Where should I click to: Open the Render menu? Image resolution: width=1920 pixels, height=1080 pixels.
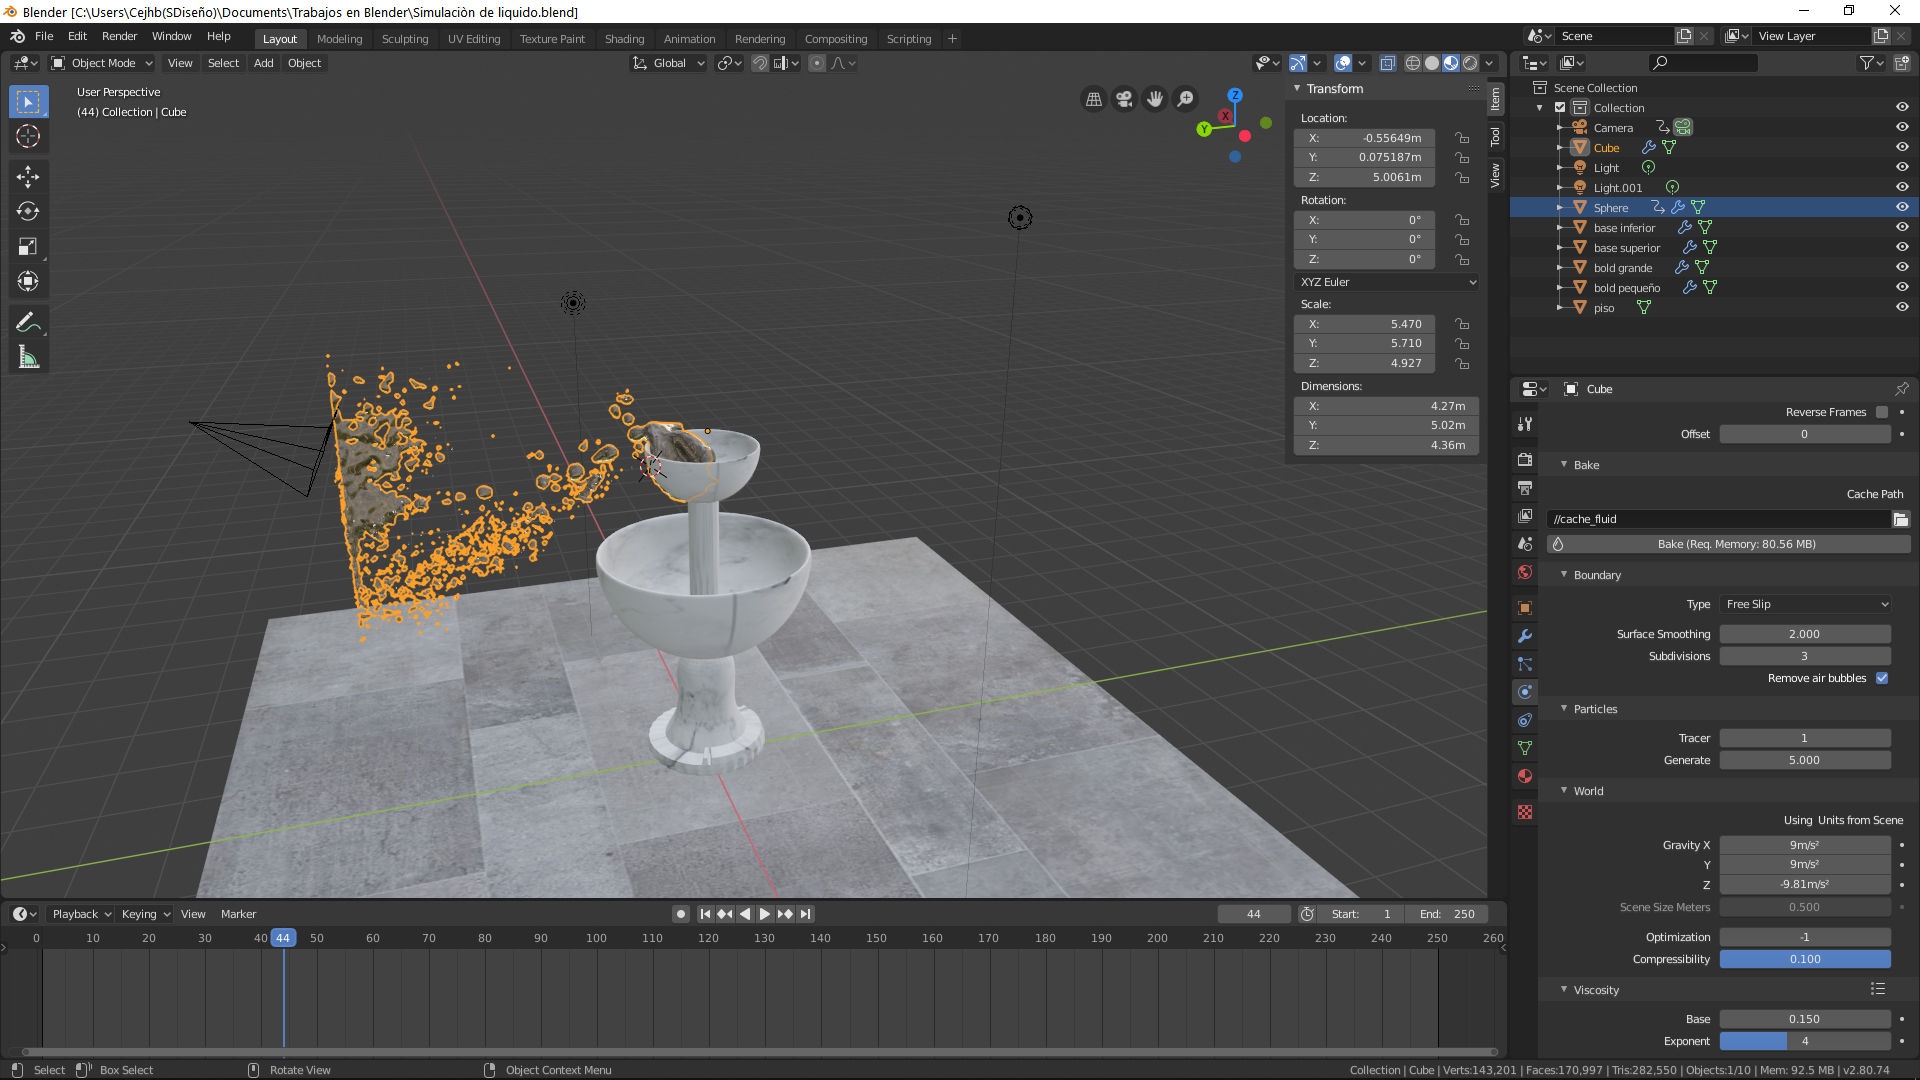[x=119, y=36]
